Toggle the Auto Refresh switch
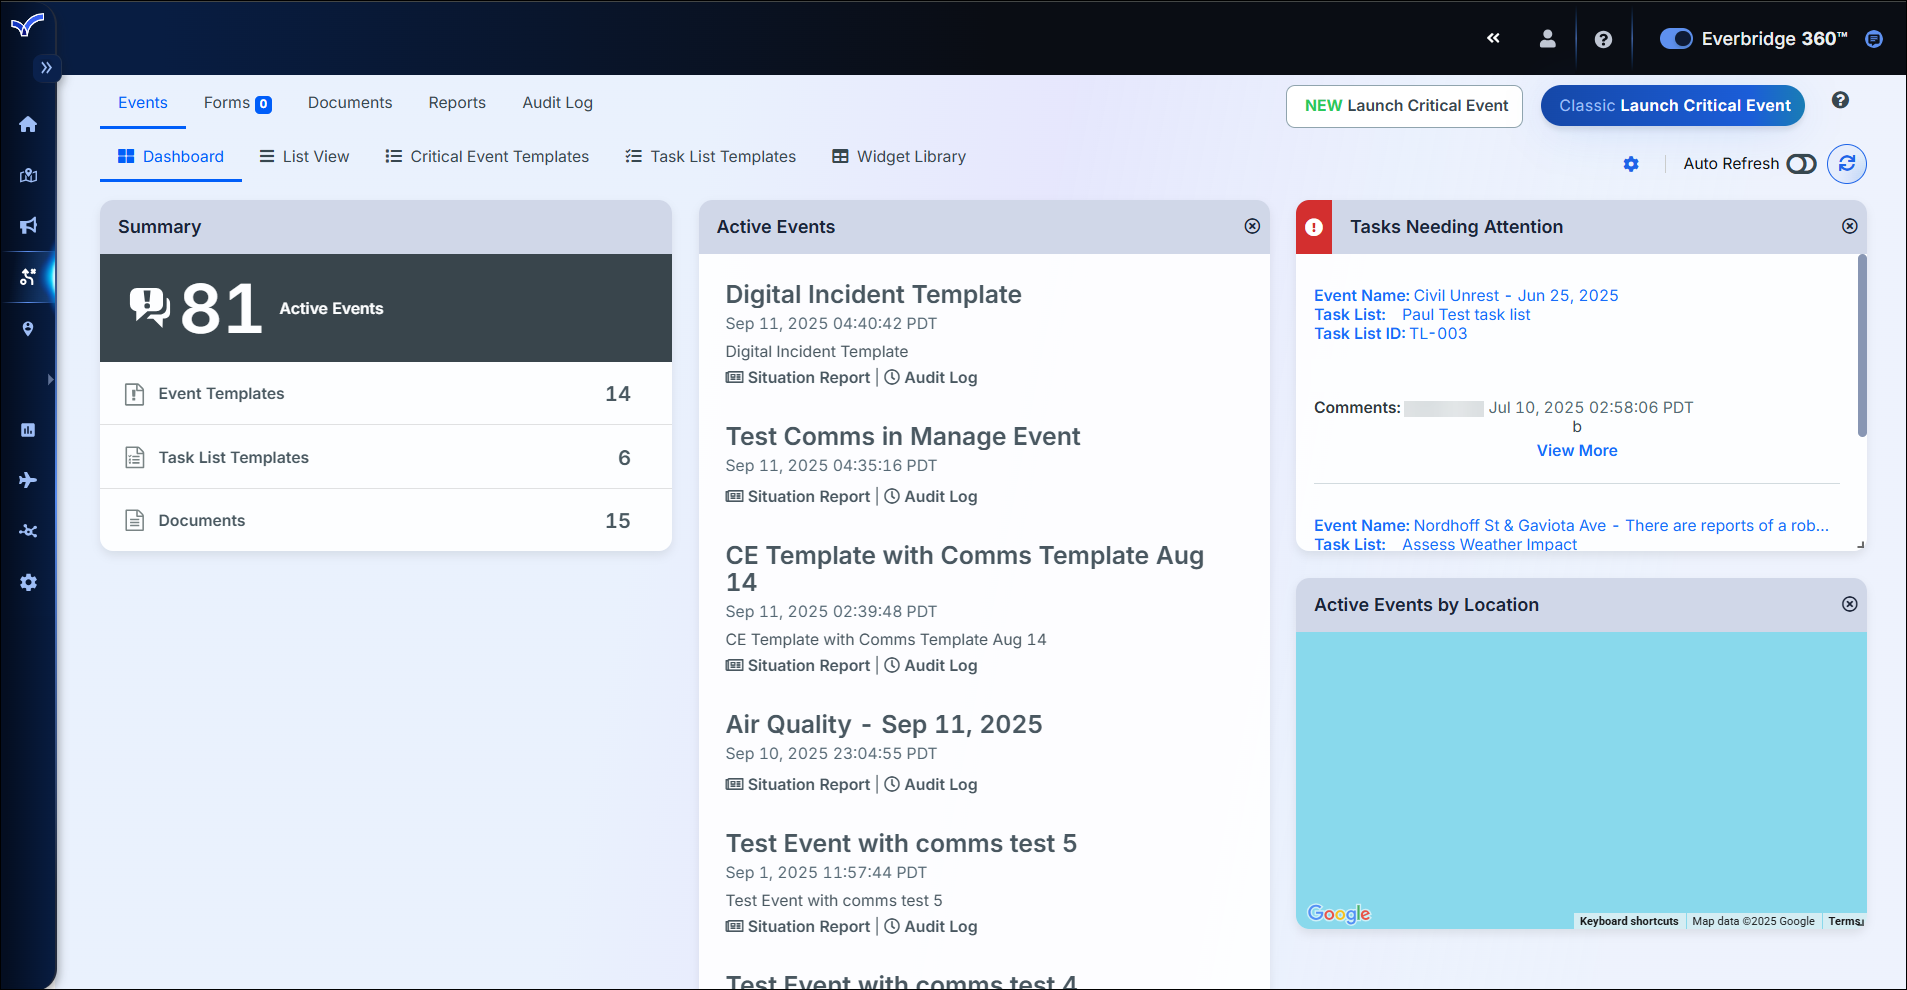1907x990 pixels. [x=1801, y=164]
